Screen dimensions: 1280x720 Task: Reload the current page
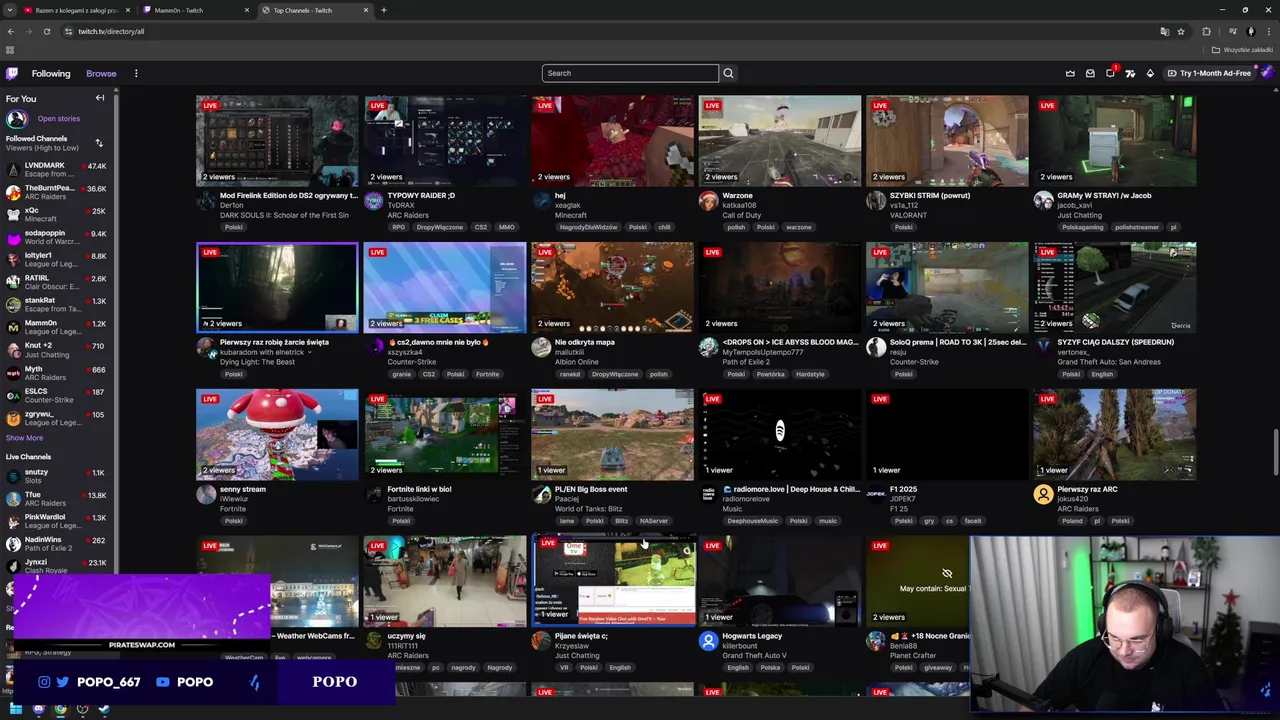46,31
